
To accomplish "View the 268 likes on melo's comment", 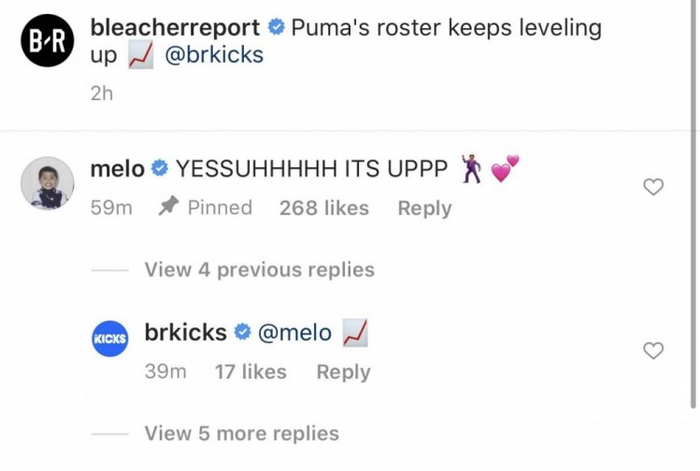I will [324, 208].
